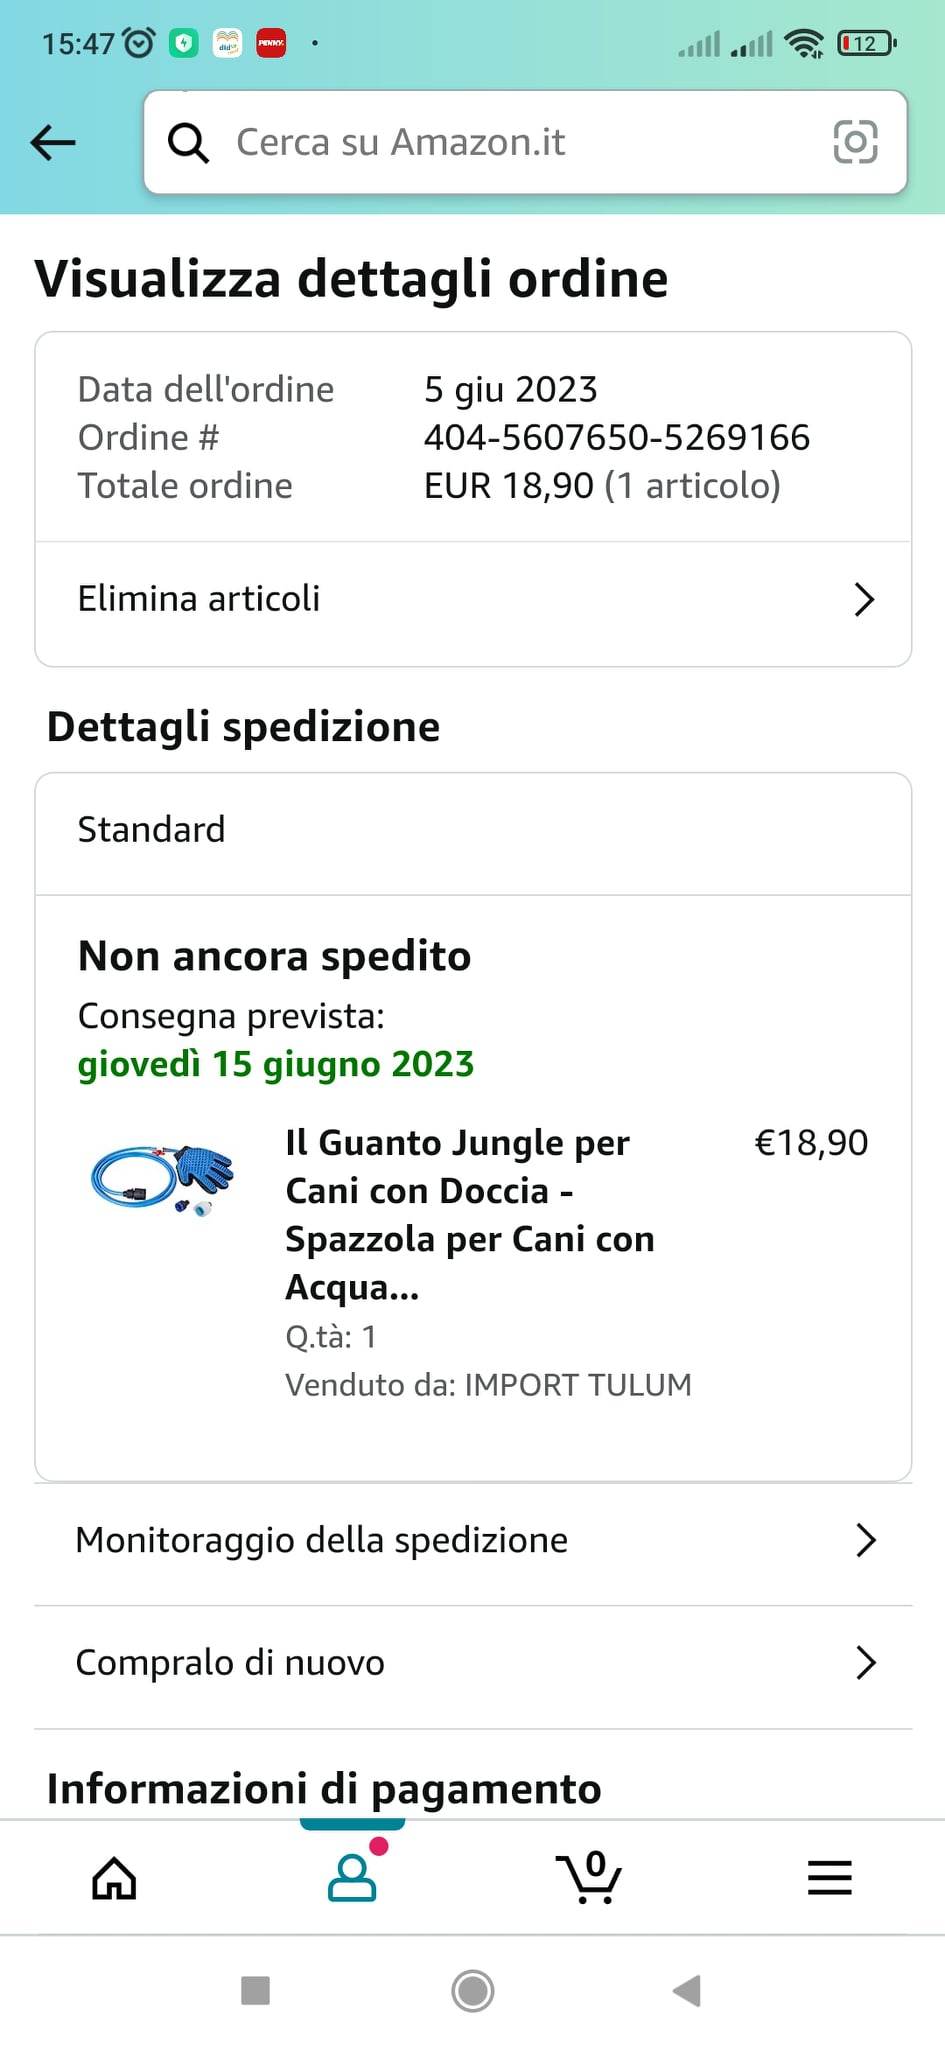Image resolution: width=945 pixels, height=2048 pixels.
Task: Tap the back arrow icon
Action: [53, 142]
